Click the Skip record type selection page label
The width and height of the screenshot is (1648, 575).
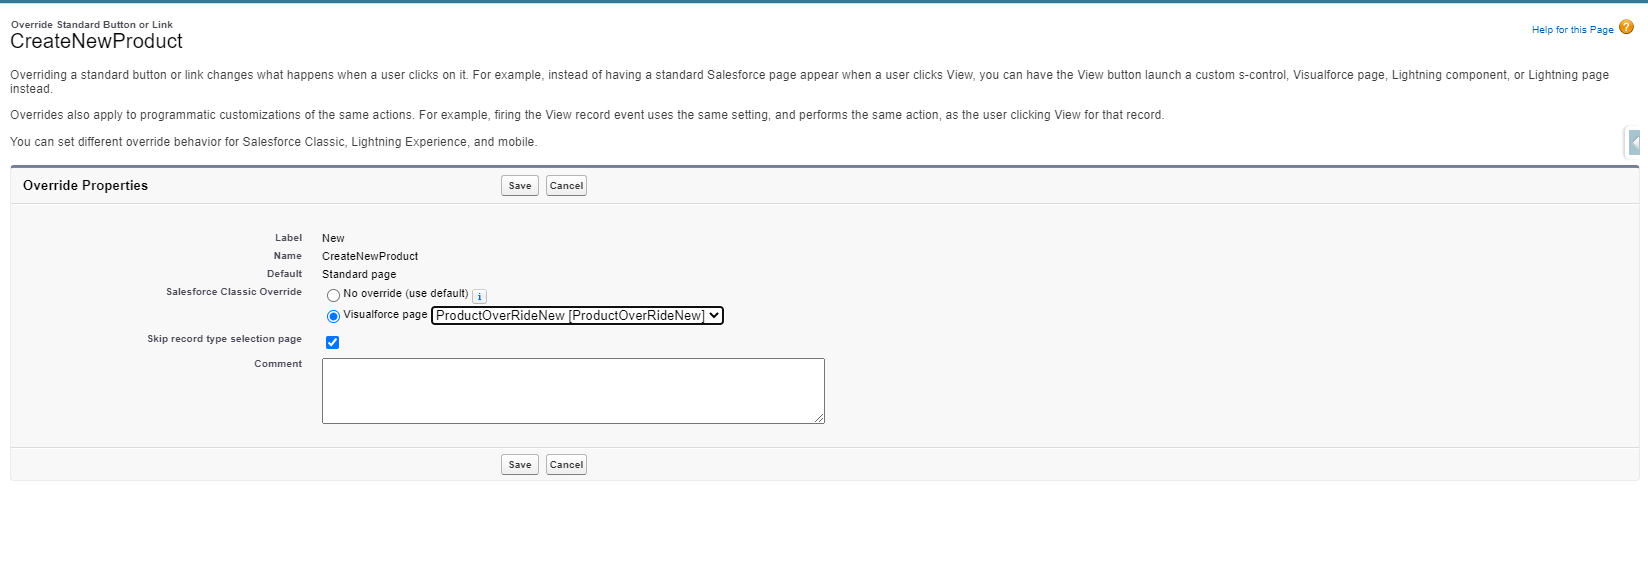tap(224, 339)
